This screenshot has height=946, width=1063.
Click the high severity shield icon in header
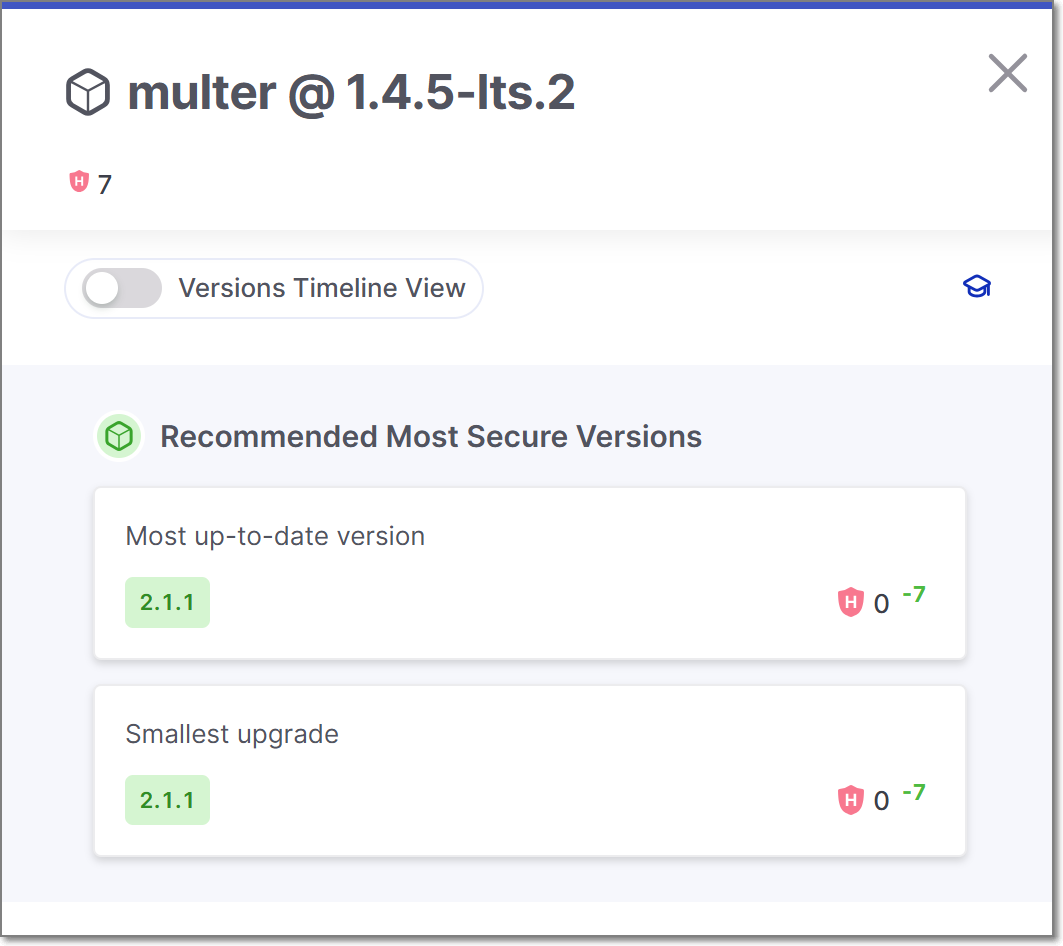[79, 182]
